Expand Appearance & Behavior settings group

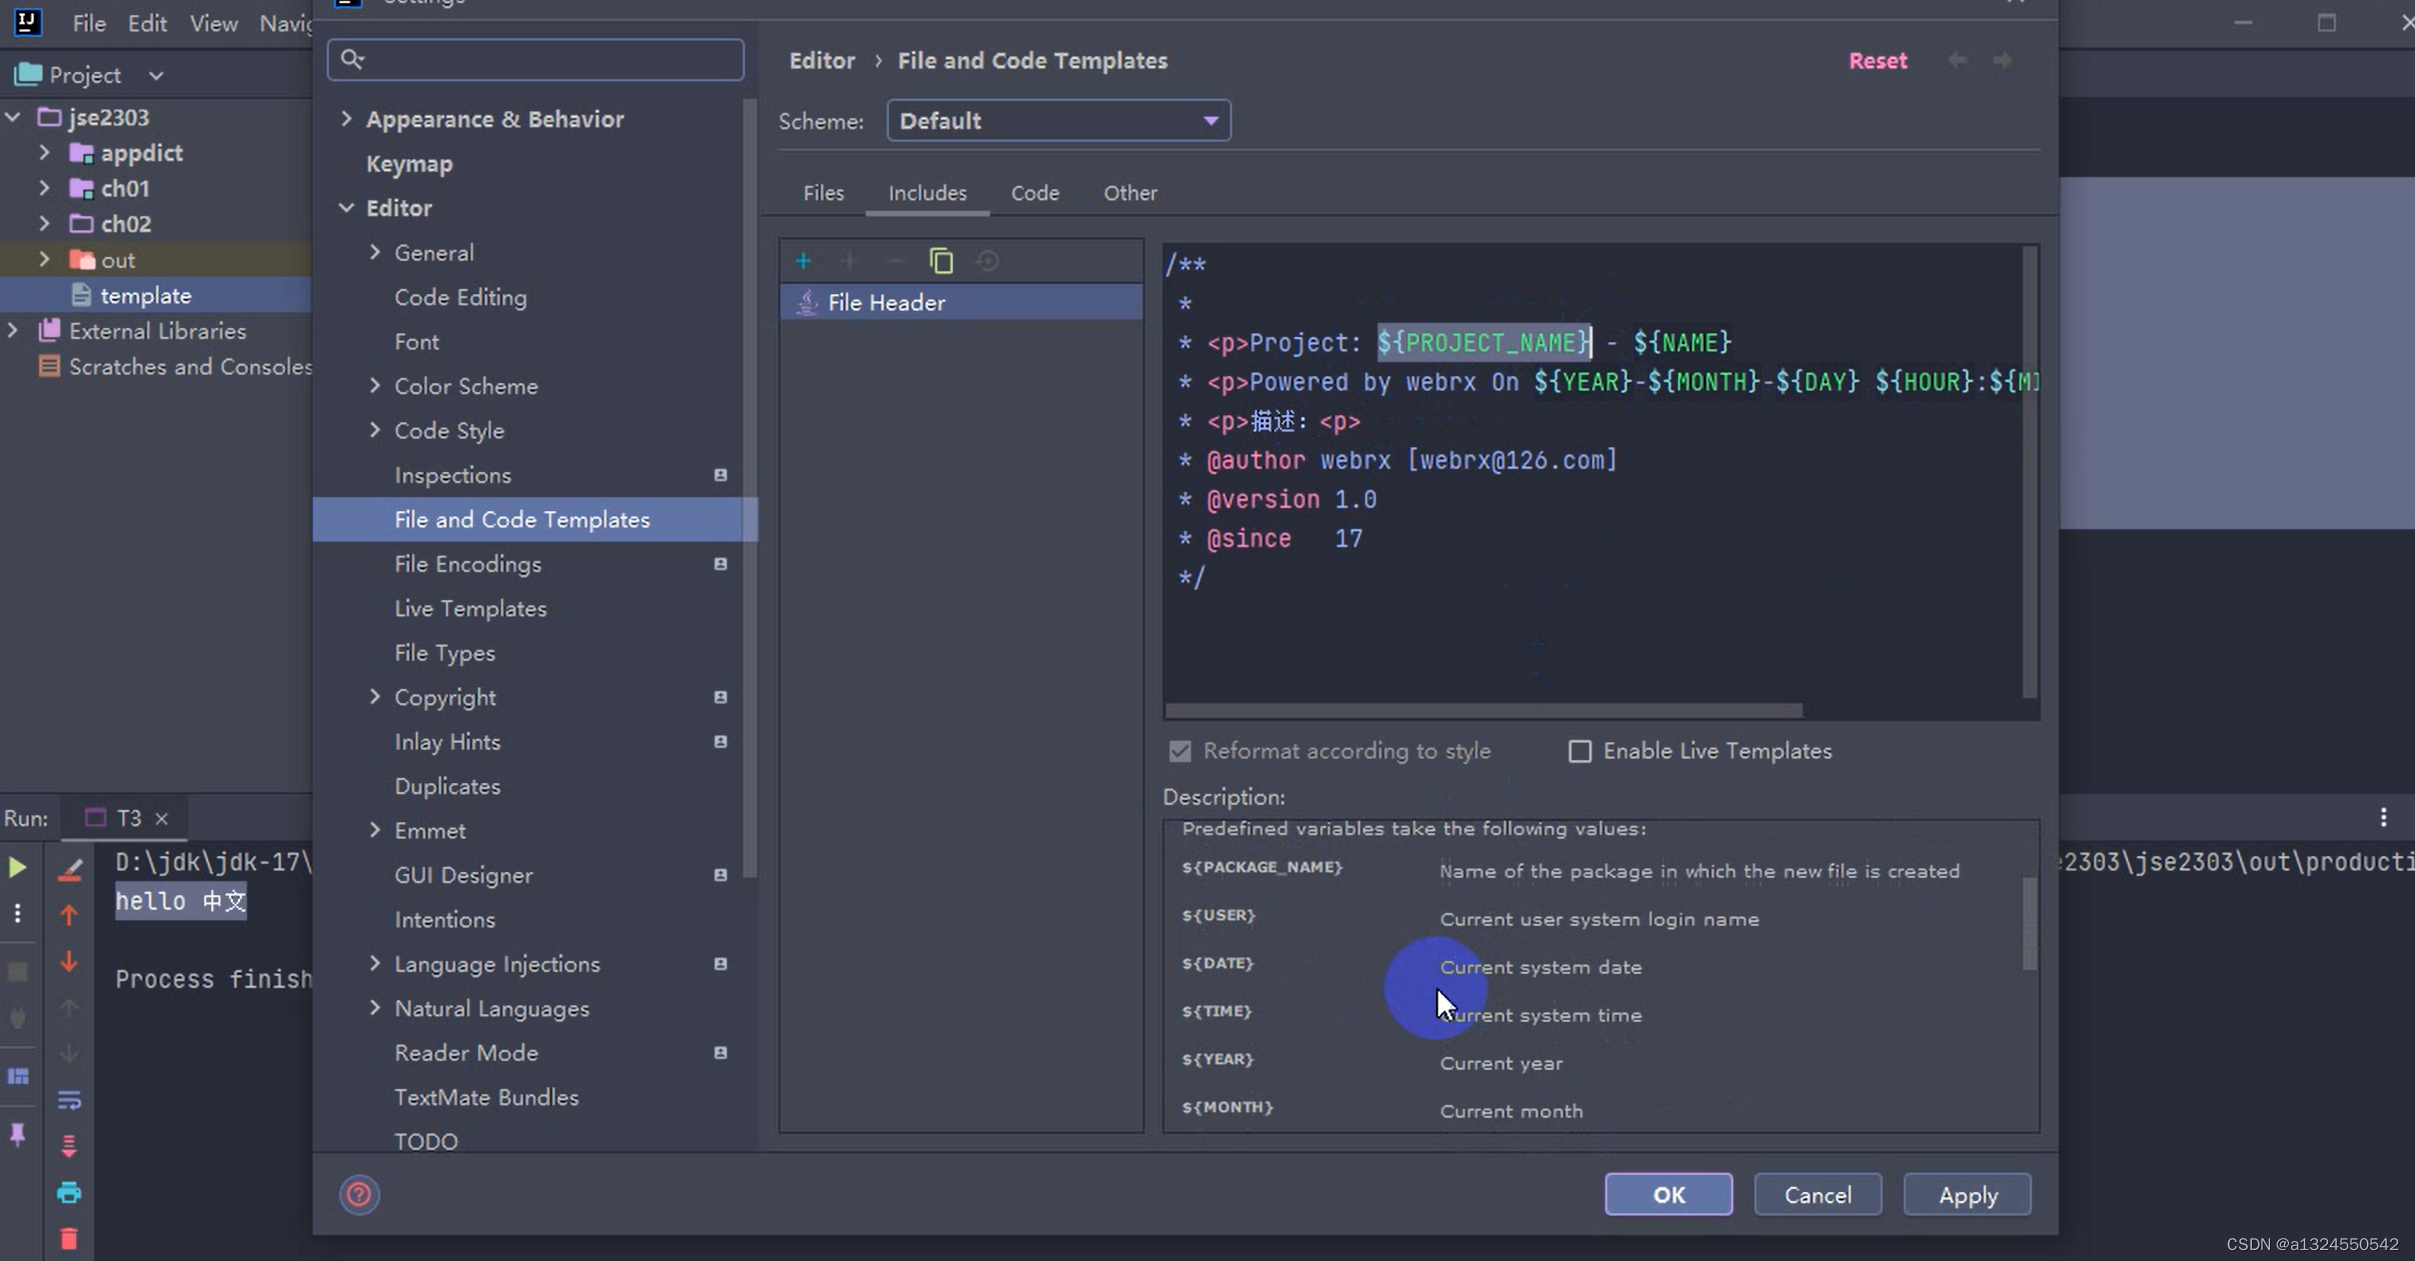346,119
